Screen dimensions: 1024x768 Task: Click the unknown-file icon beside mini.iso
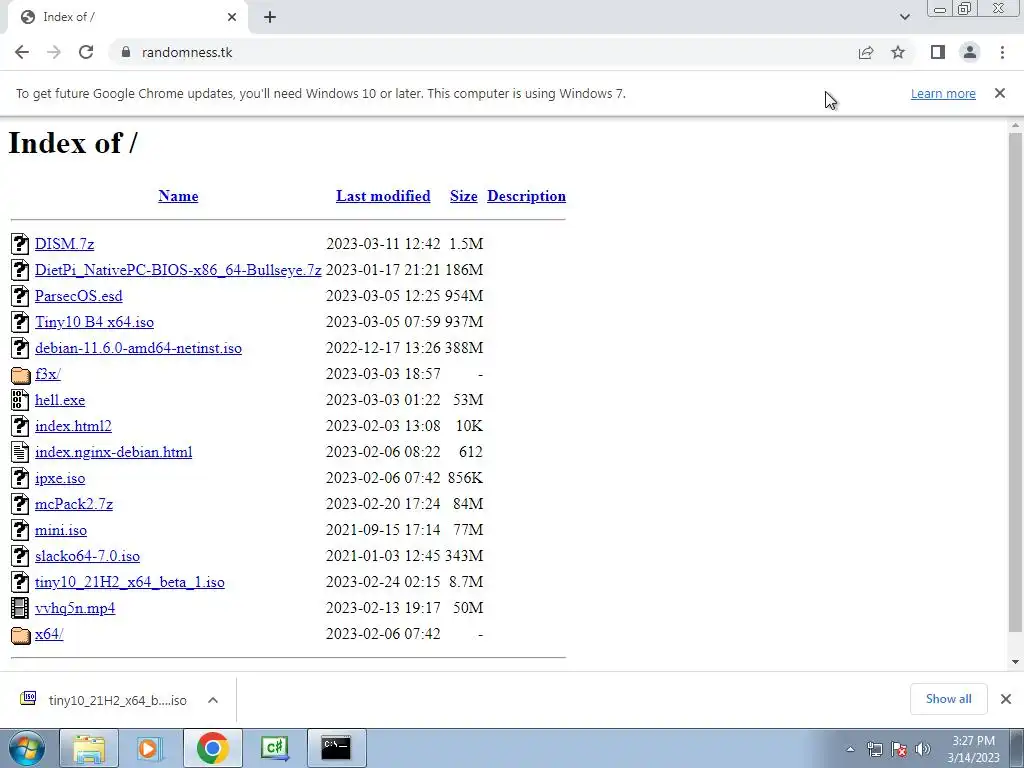(x=20, y=530)
